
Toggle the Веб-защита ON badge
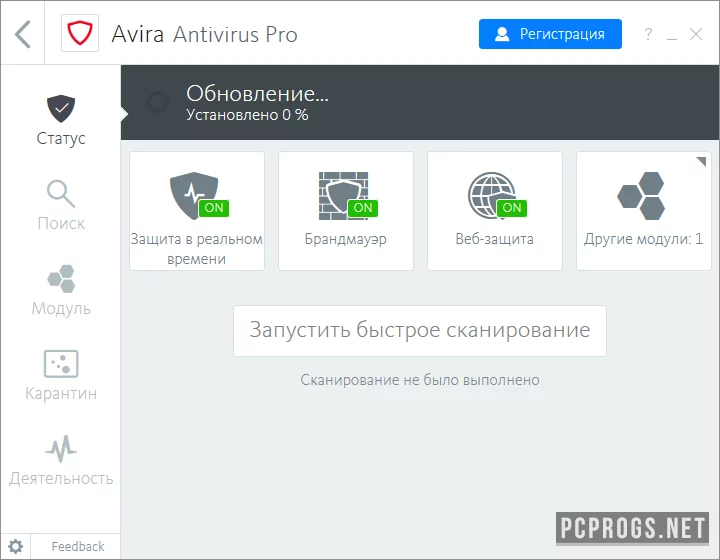click(512, 208)
